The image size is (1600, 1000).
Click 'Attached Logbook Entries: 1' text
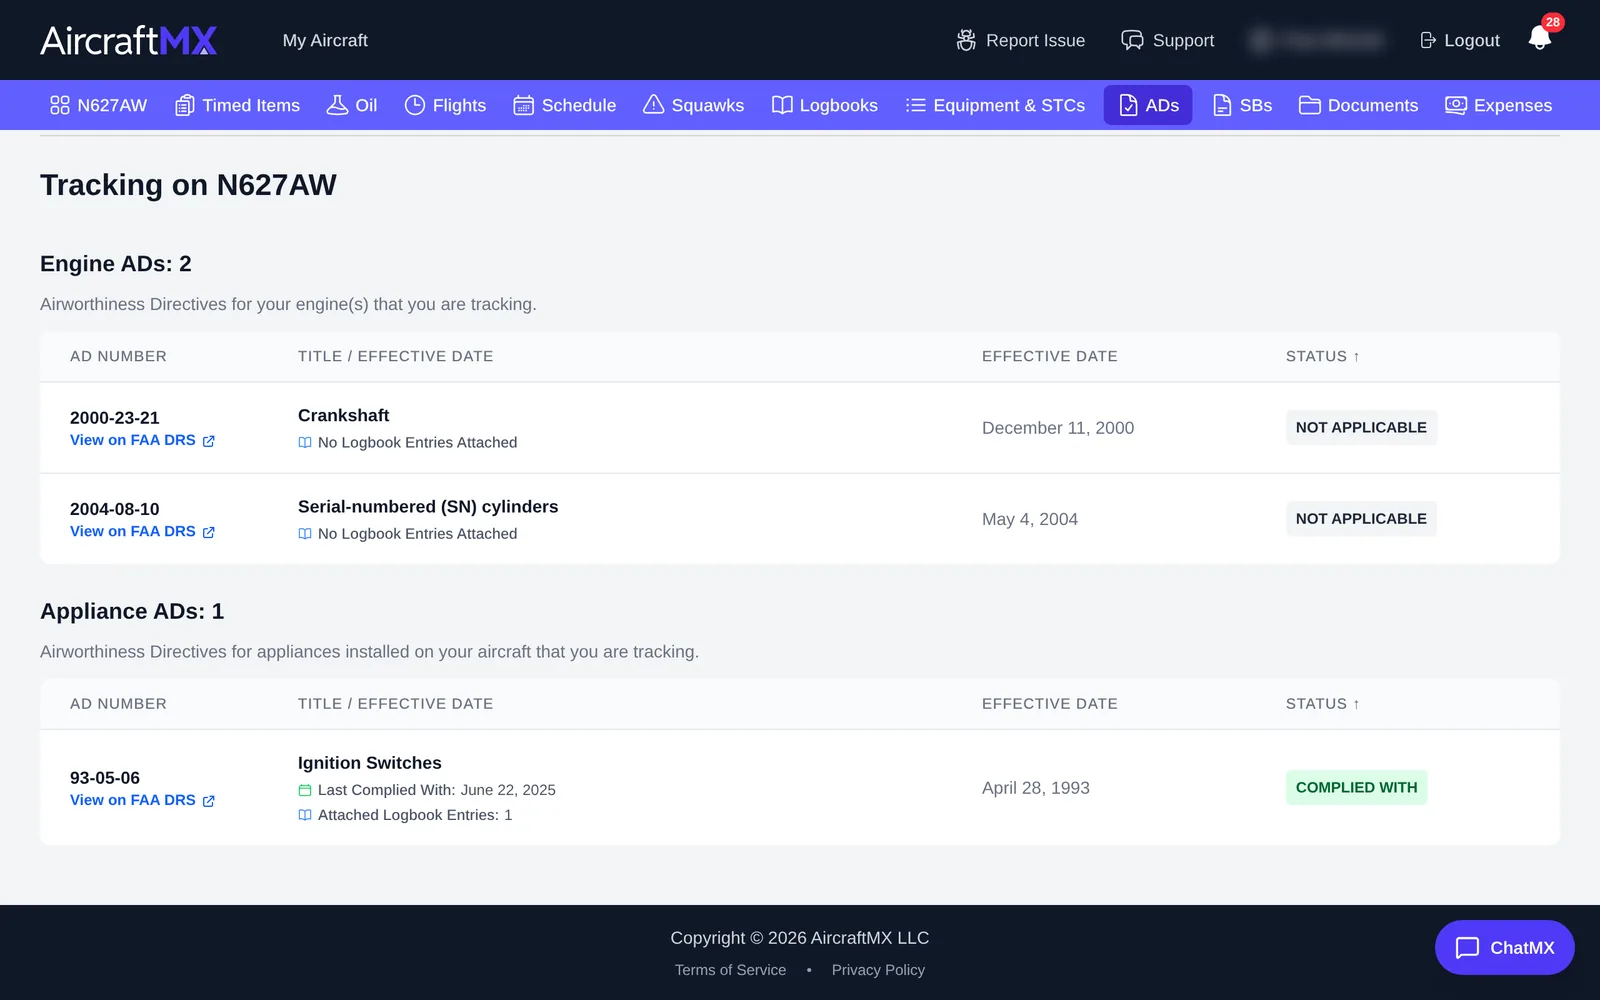tap(415, 815)
